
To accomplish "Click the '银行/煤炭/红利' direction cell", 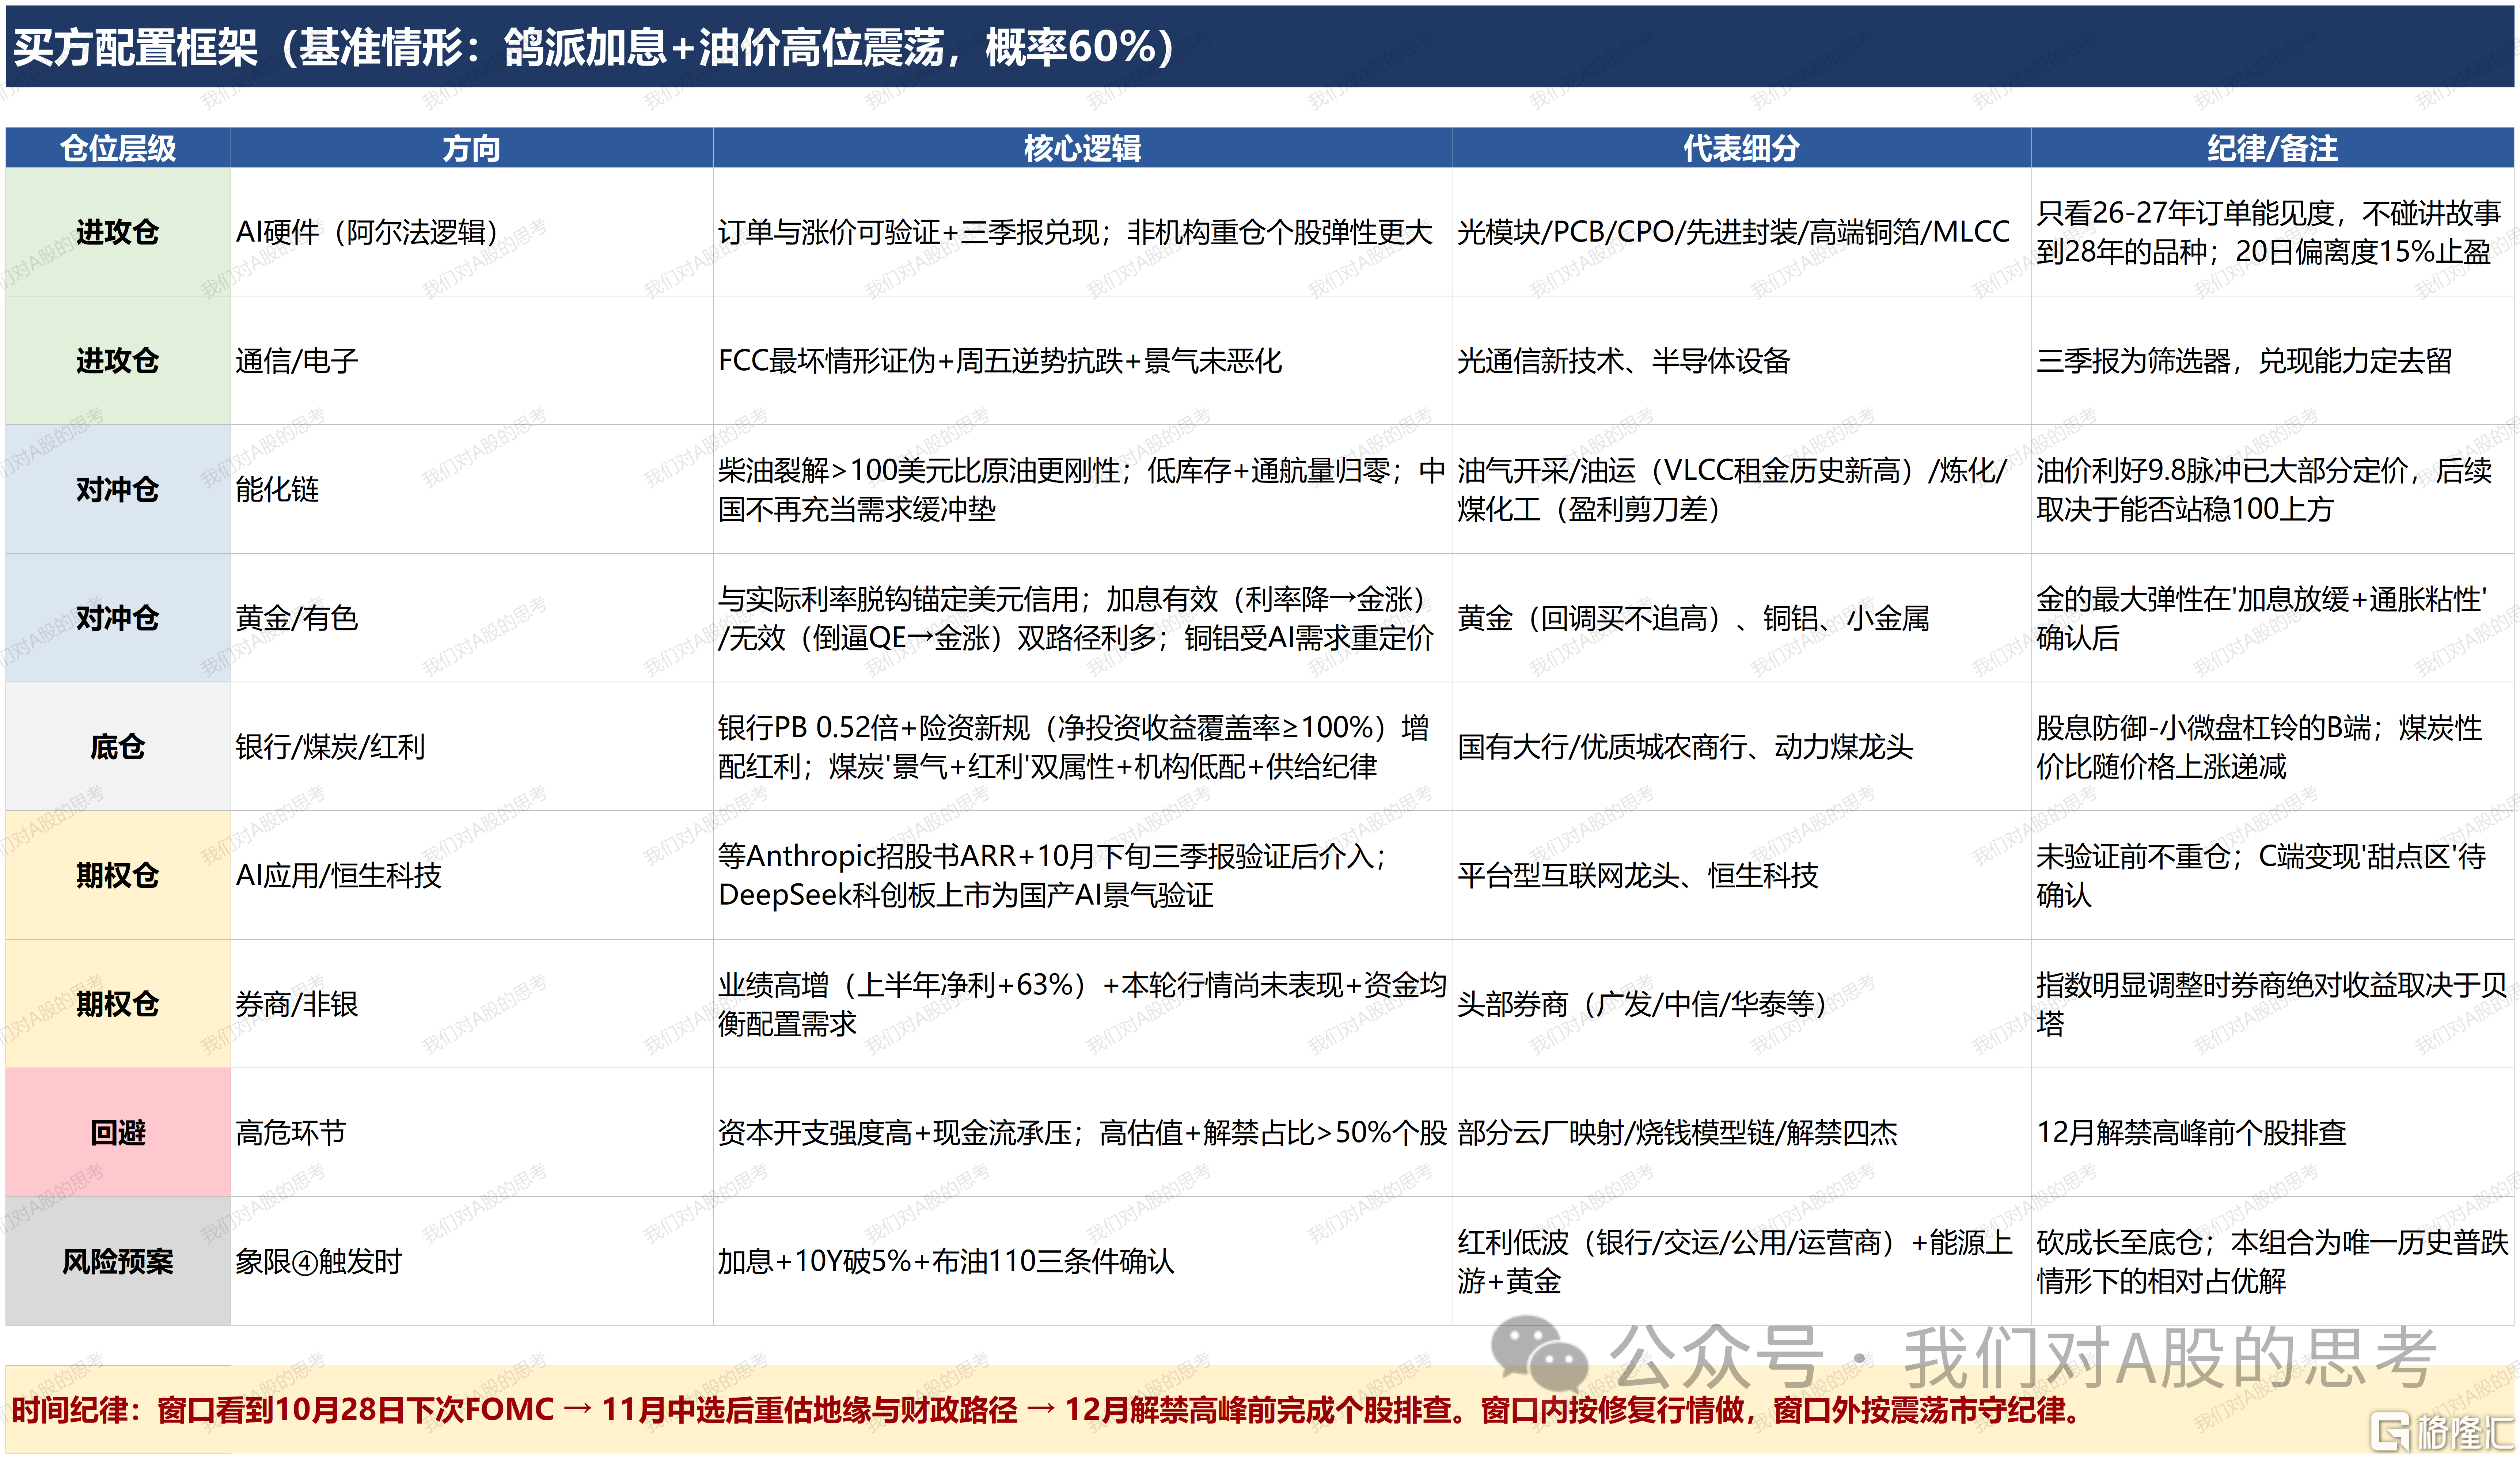I will pos(472,746).
